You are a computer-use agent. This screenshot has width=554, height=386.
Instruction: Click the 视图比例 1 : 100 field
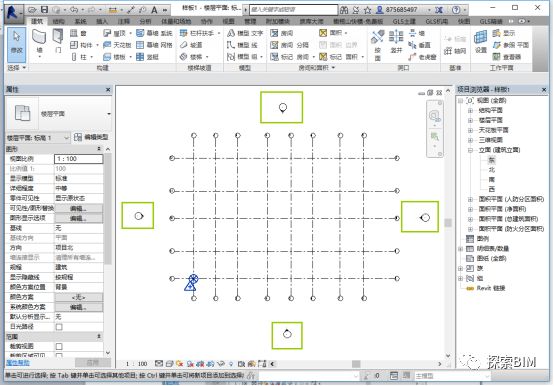(x=79, y=159)
